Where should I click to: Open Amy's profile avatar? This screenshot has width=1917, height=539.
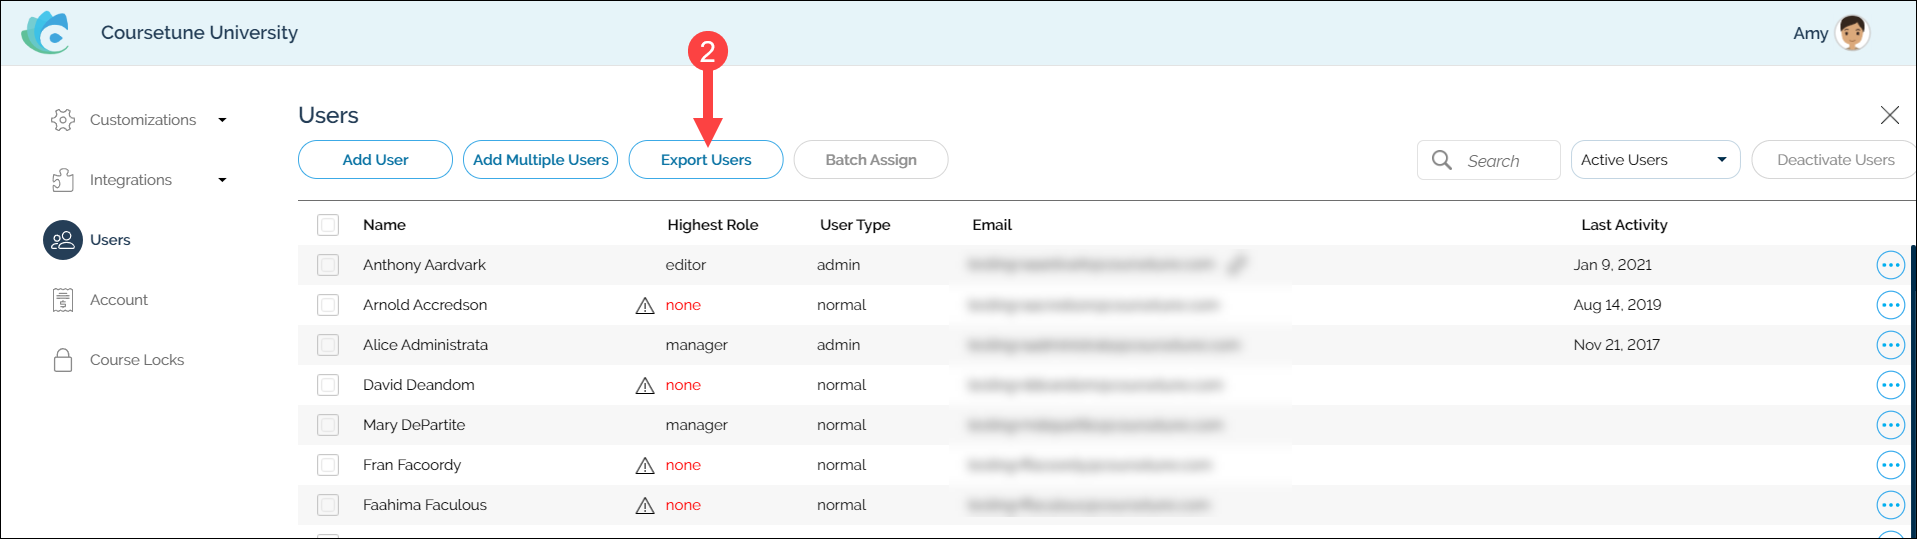tap(1851, 33)
